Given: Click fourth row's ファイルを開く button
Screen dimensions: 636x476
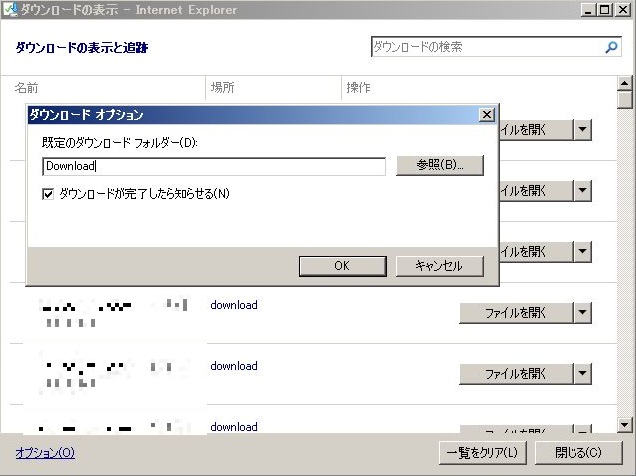Looking at the screenshot, I should [516, 313].
